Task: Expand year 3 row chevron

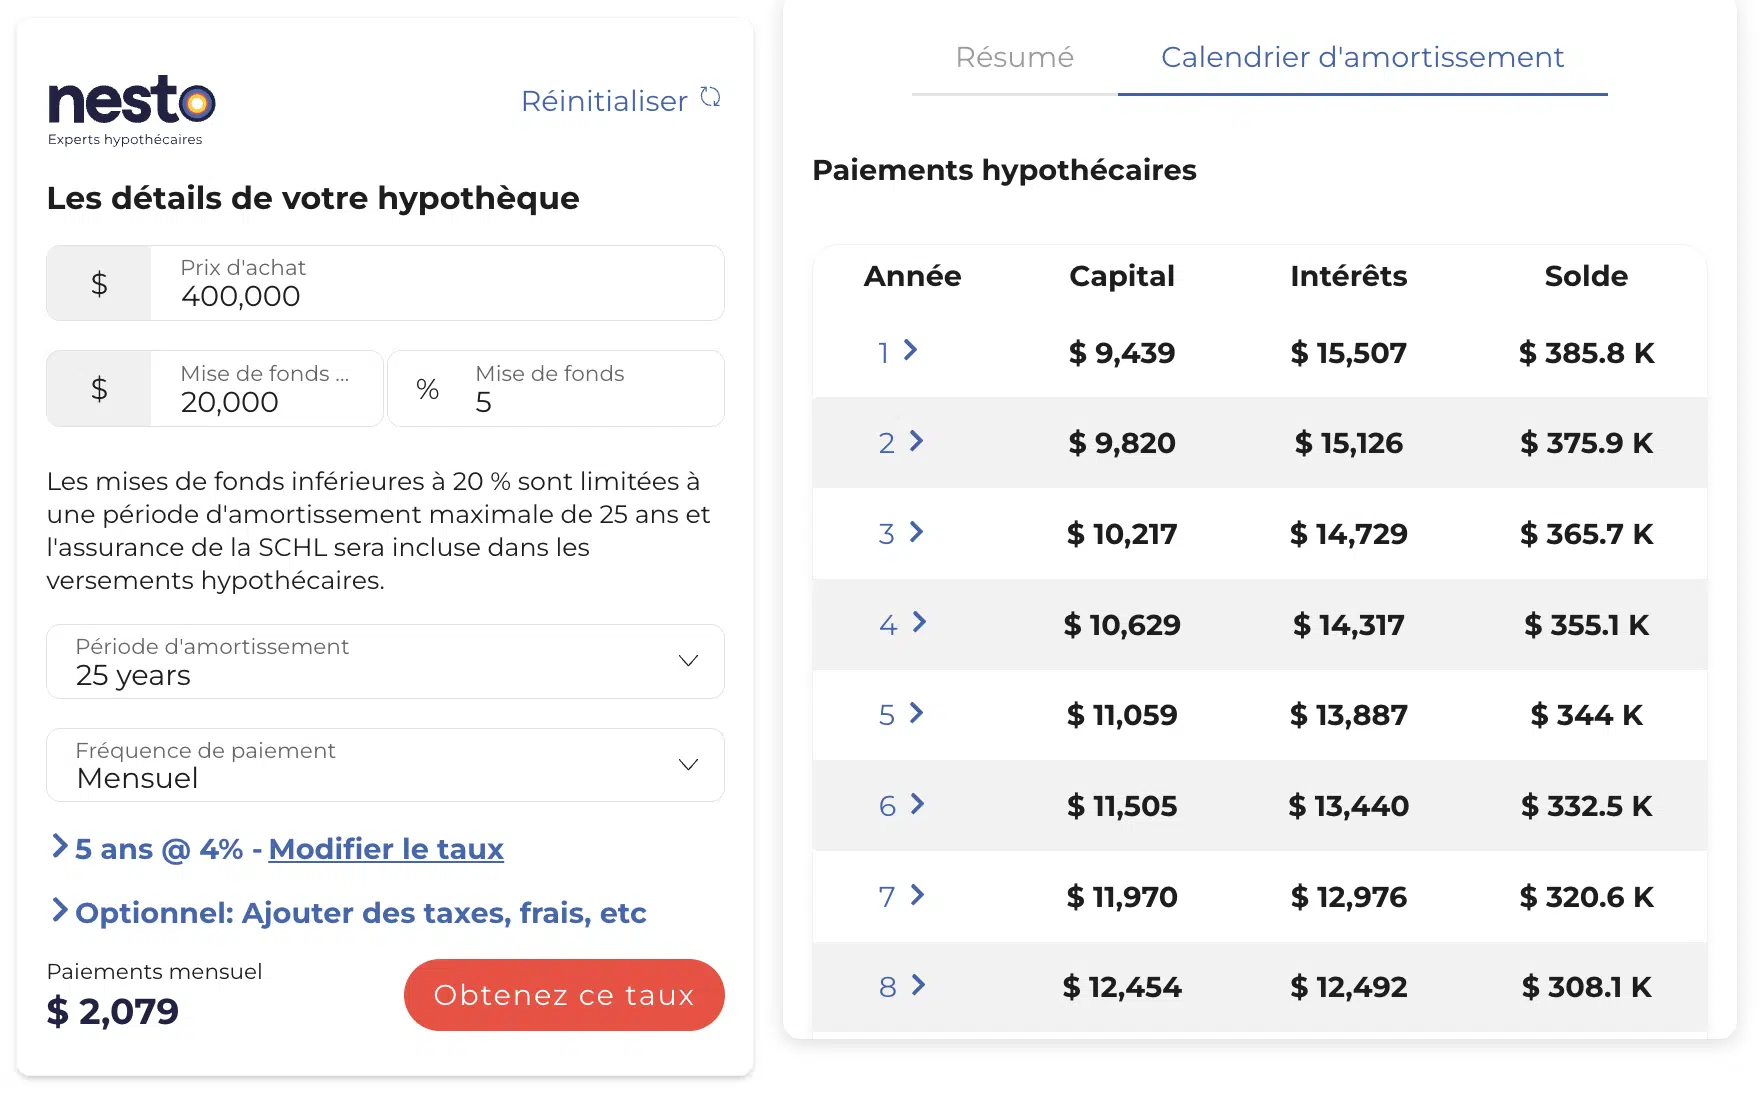Action: 916,532
